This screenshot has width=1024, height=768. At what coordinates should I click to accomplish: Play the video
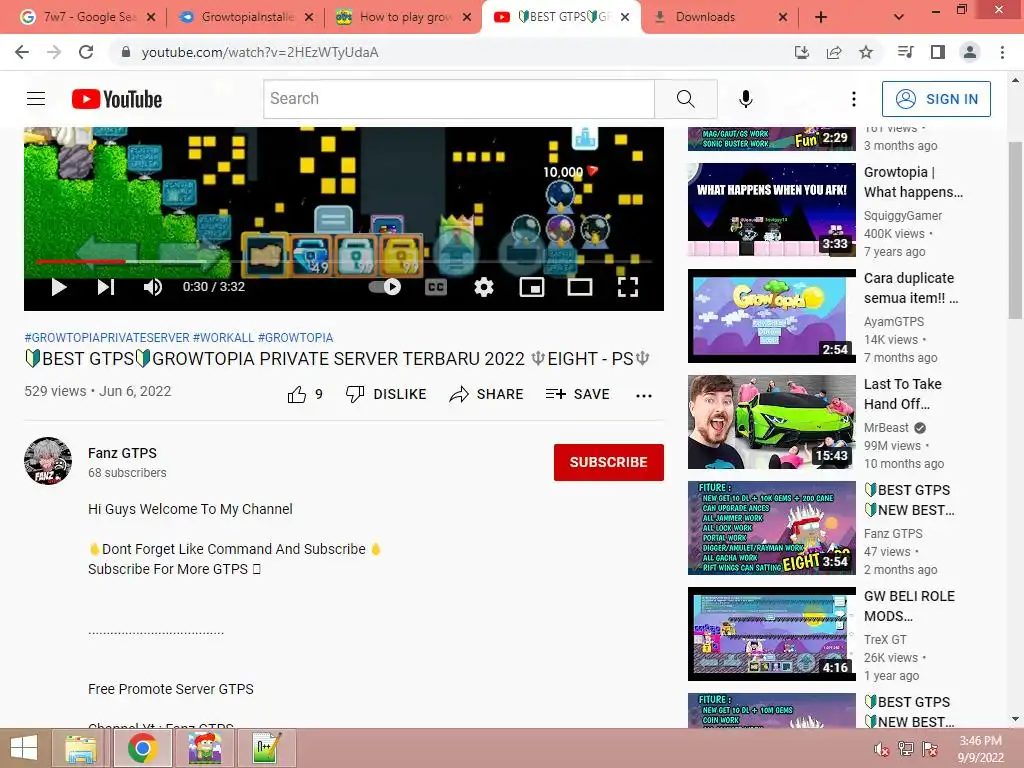(59, 287)
